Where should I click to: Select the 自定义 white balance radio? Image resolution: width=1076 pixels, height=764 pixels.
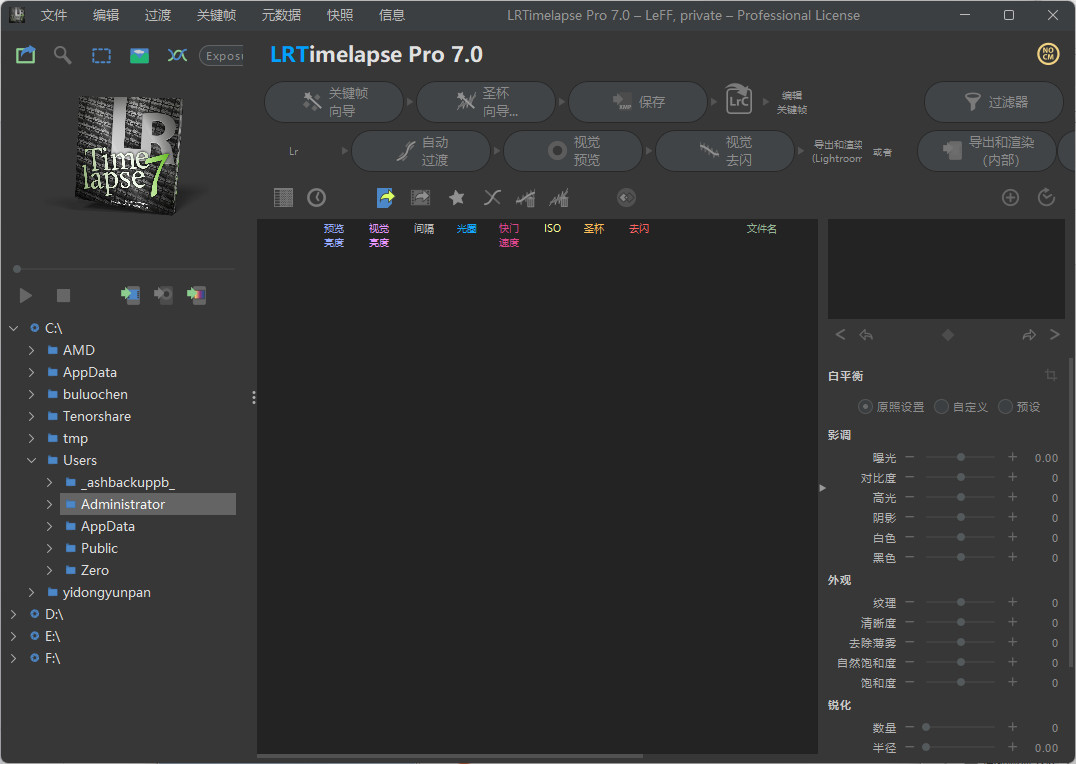942,406
